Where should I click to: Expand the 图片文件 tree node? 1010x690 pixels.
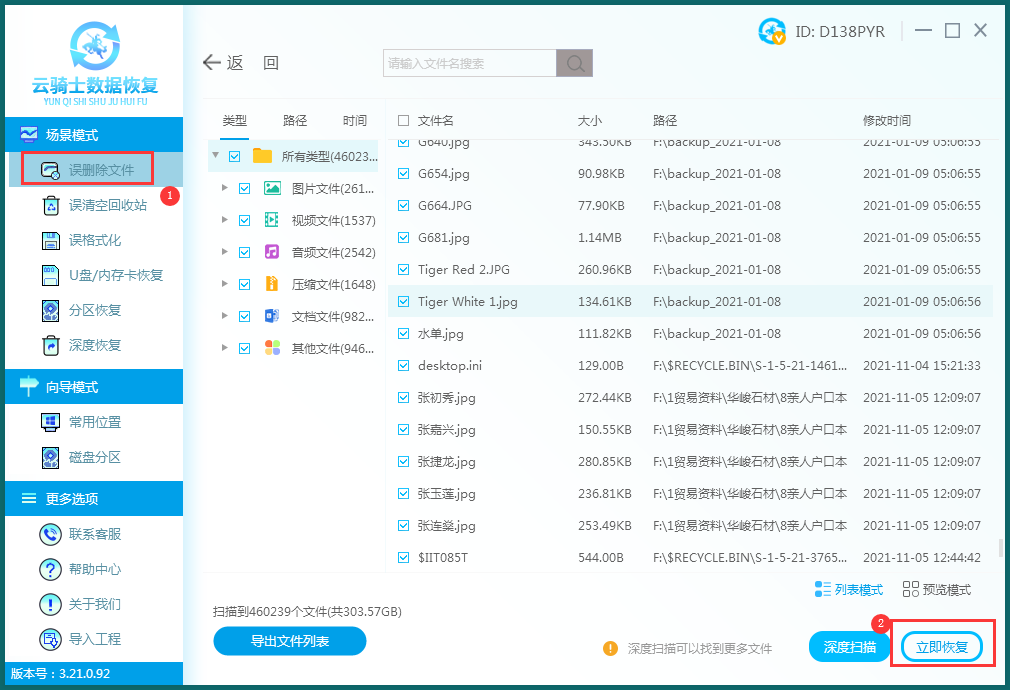pyautogui.click(x=224, y=187)
